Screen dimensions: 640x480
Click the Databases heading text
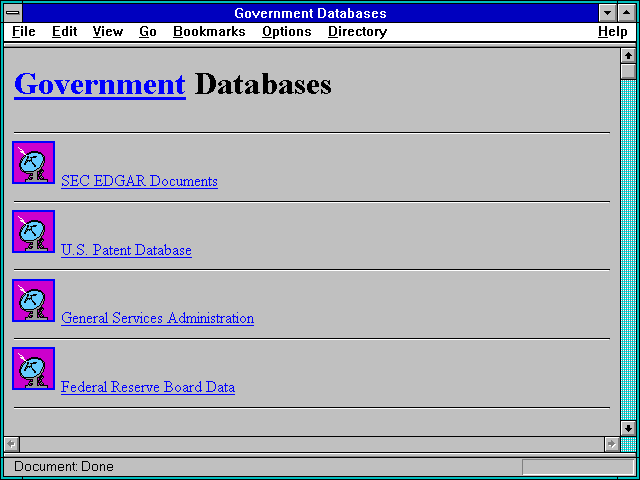pos(263,84)
